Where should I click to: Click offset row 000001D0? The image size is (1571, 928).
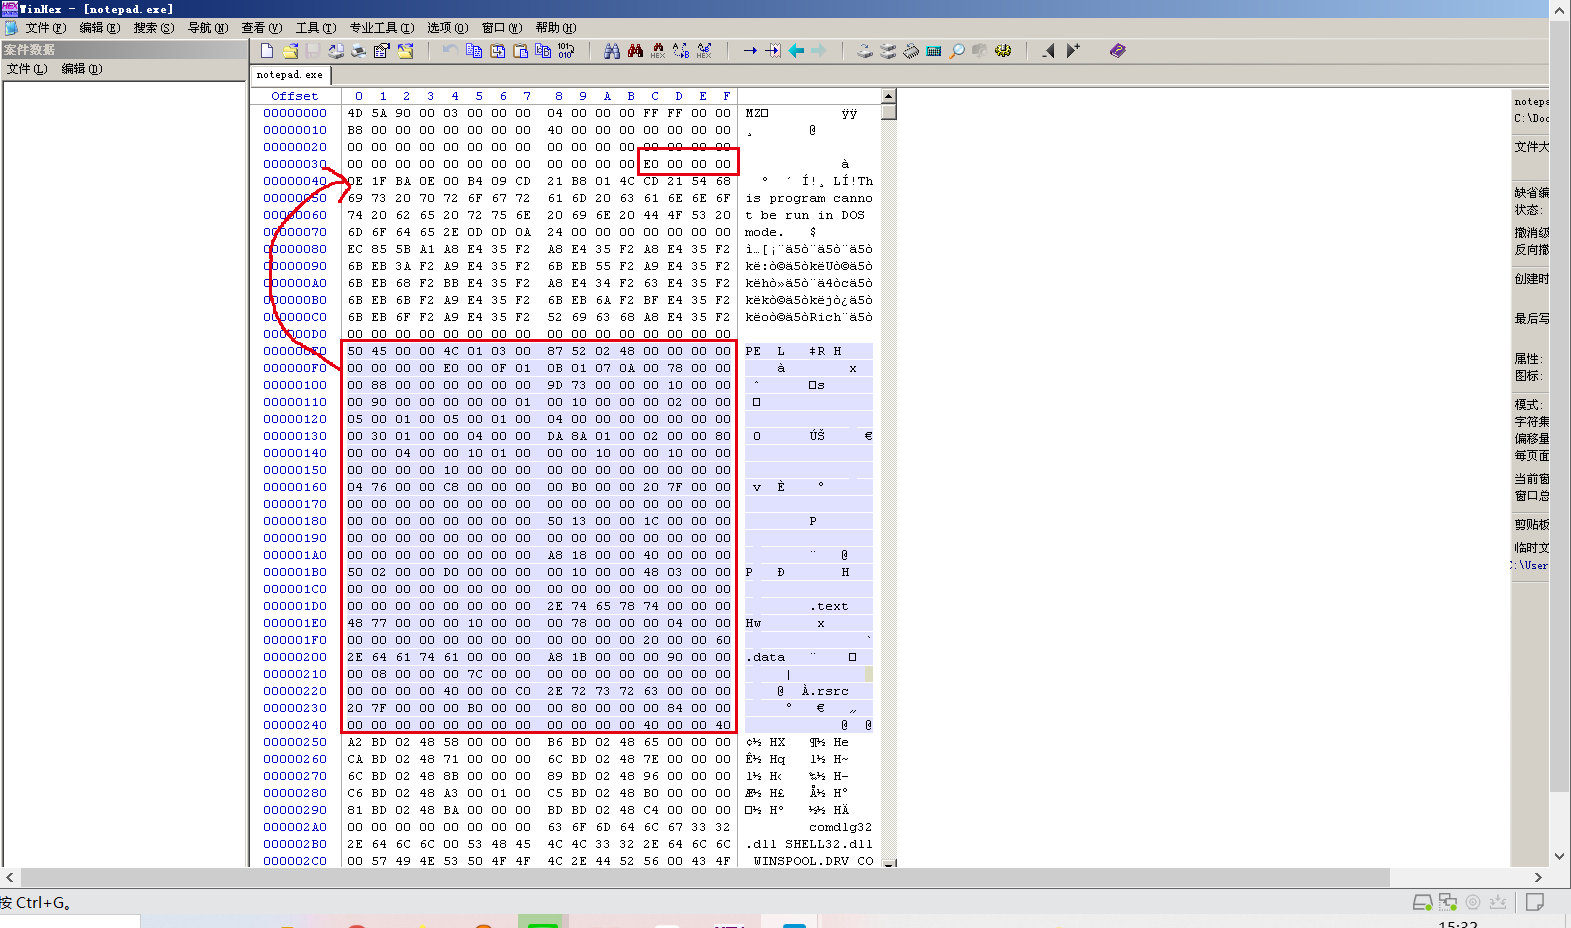point(295,606)
